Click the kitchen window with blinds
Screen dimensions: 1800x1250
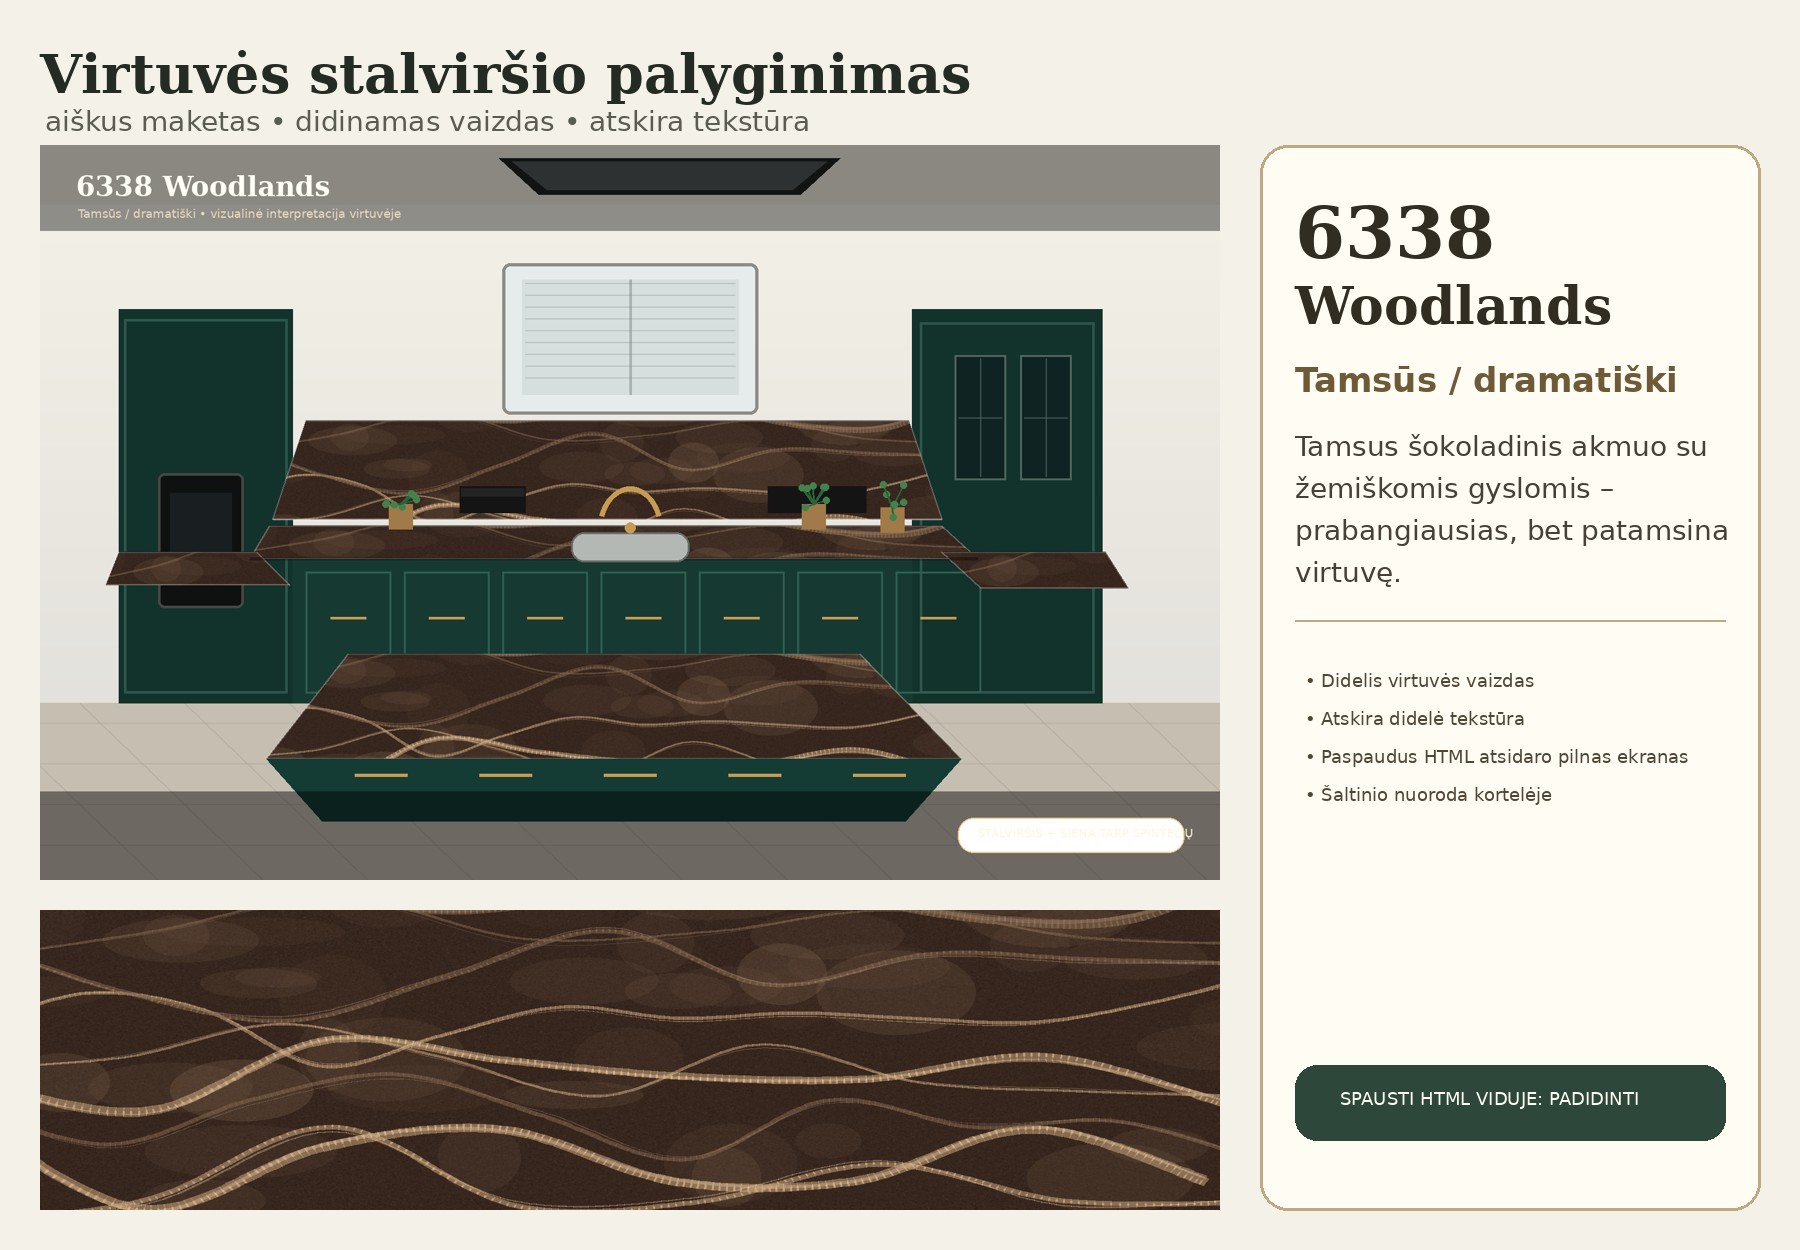pos(630,339)
